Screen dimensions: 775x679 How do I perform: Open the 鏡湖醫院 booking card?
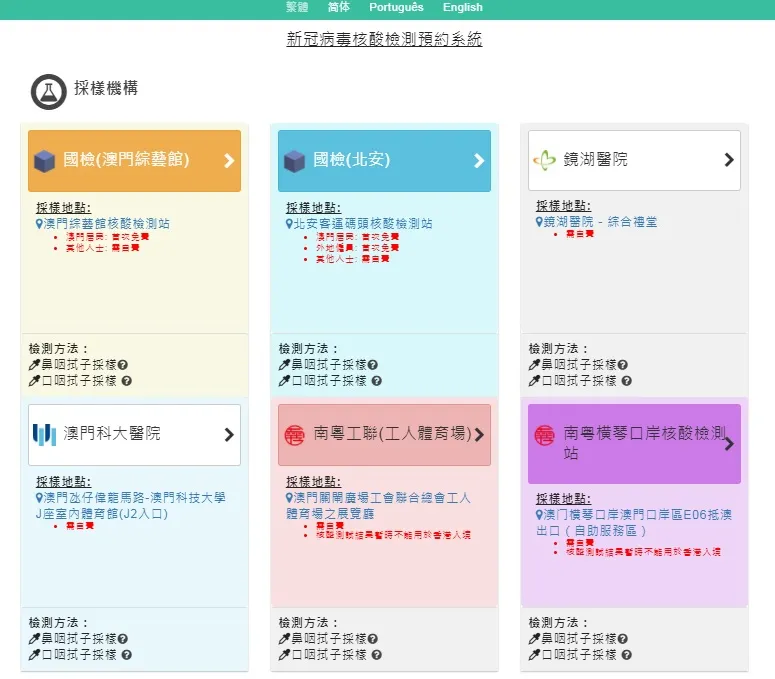pos(634,160)
